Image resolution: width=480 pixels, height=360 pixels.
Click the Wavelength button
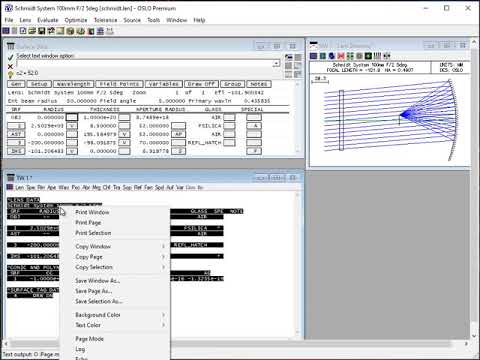[73, 84]
